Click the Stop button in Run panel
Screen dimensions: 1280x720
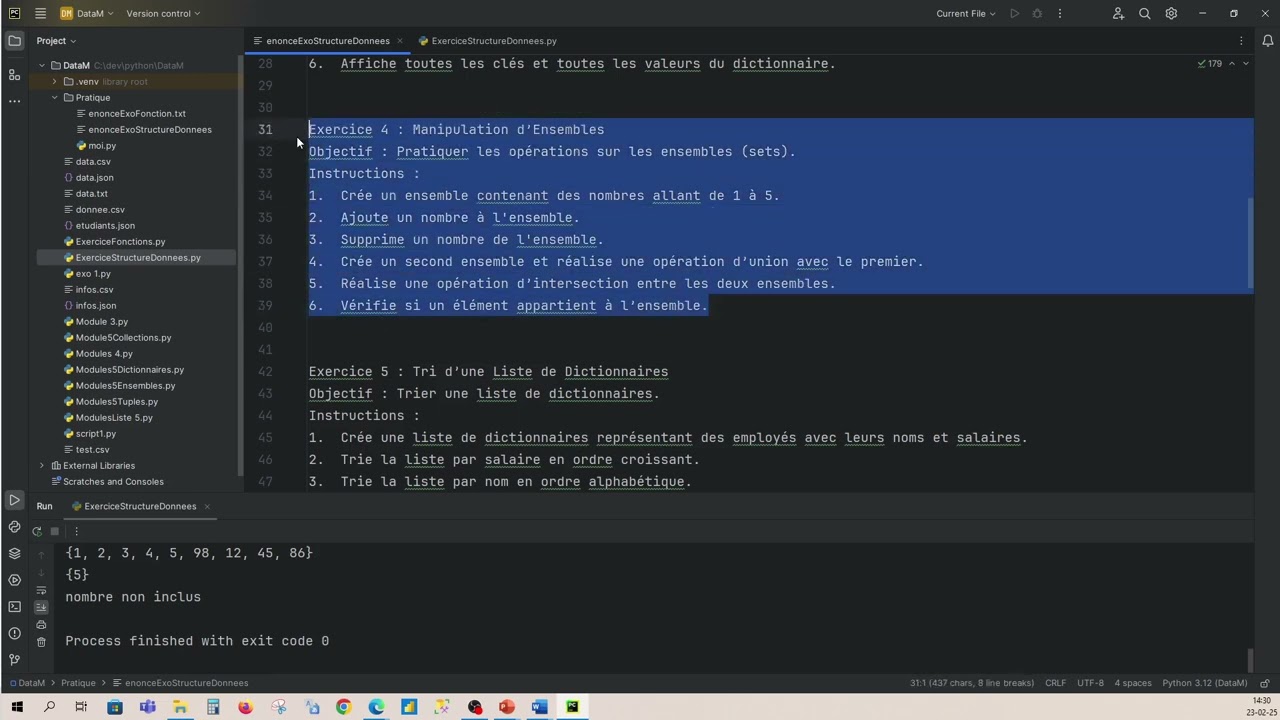pos(55,531)
